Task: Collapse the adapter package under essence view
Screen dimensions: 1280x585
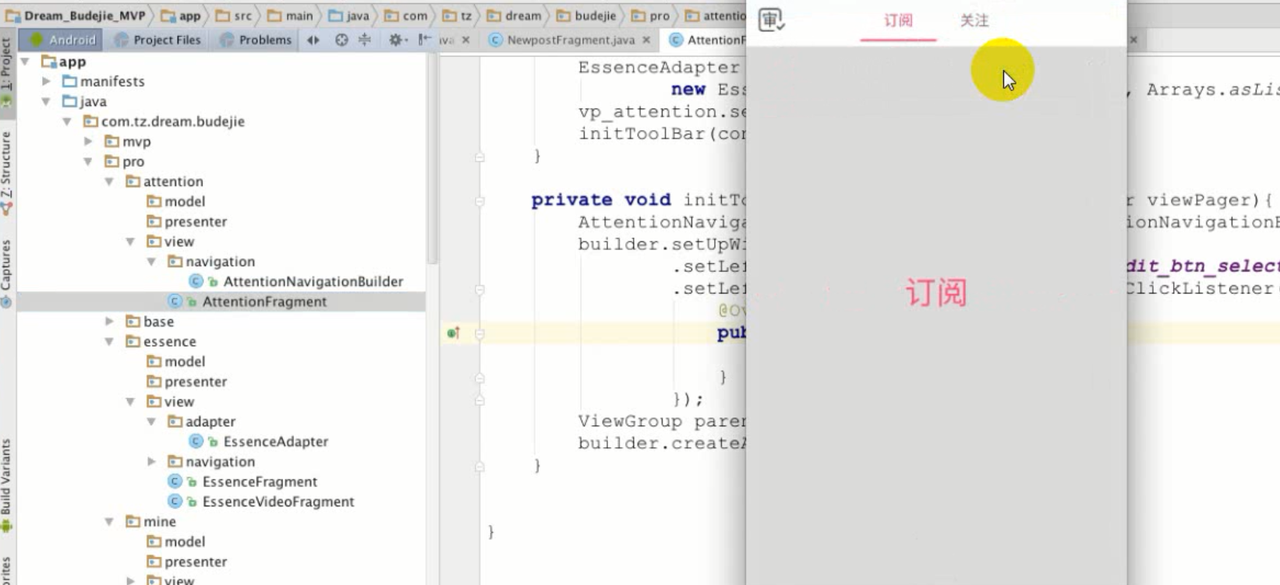Action: tap(152, 421)
